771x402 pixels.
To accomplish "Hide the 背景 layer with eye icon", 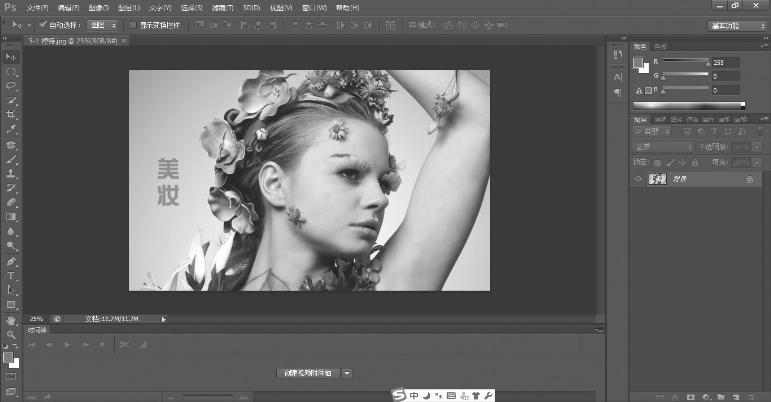I will (639, 179).
